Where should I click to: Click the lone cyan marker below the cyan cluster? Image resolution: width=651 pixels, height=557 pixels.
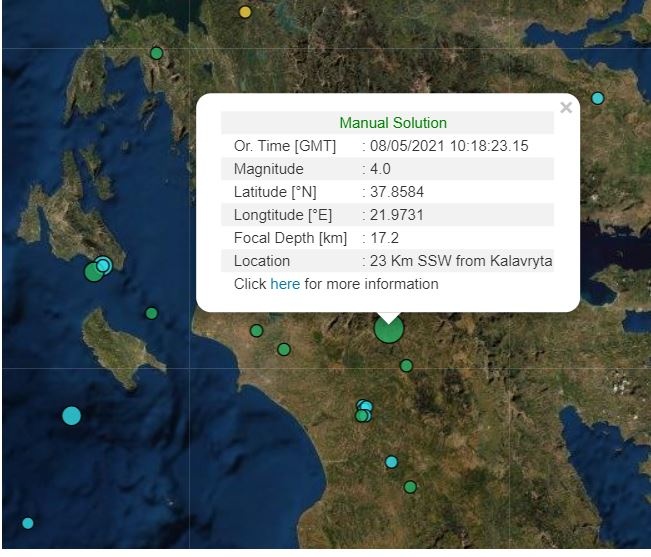pyautogui.click(x=391, y=462)
